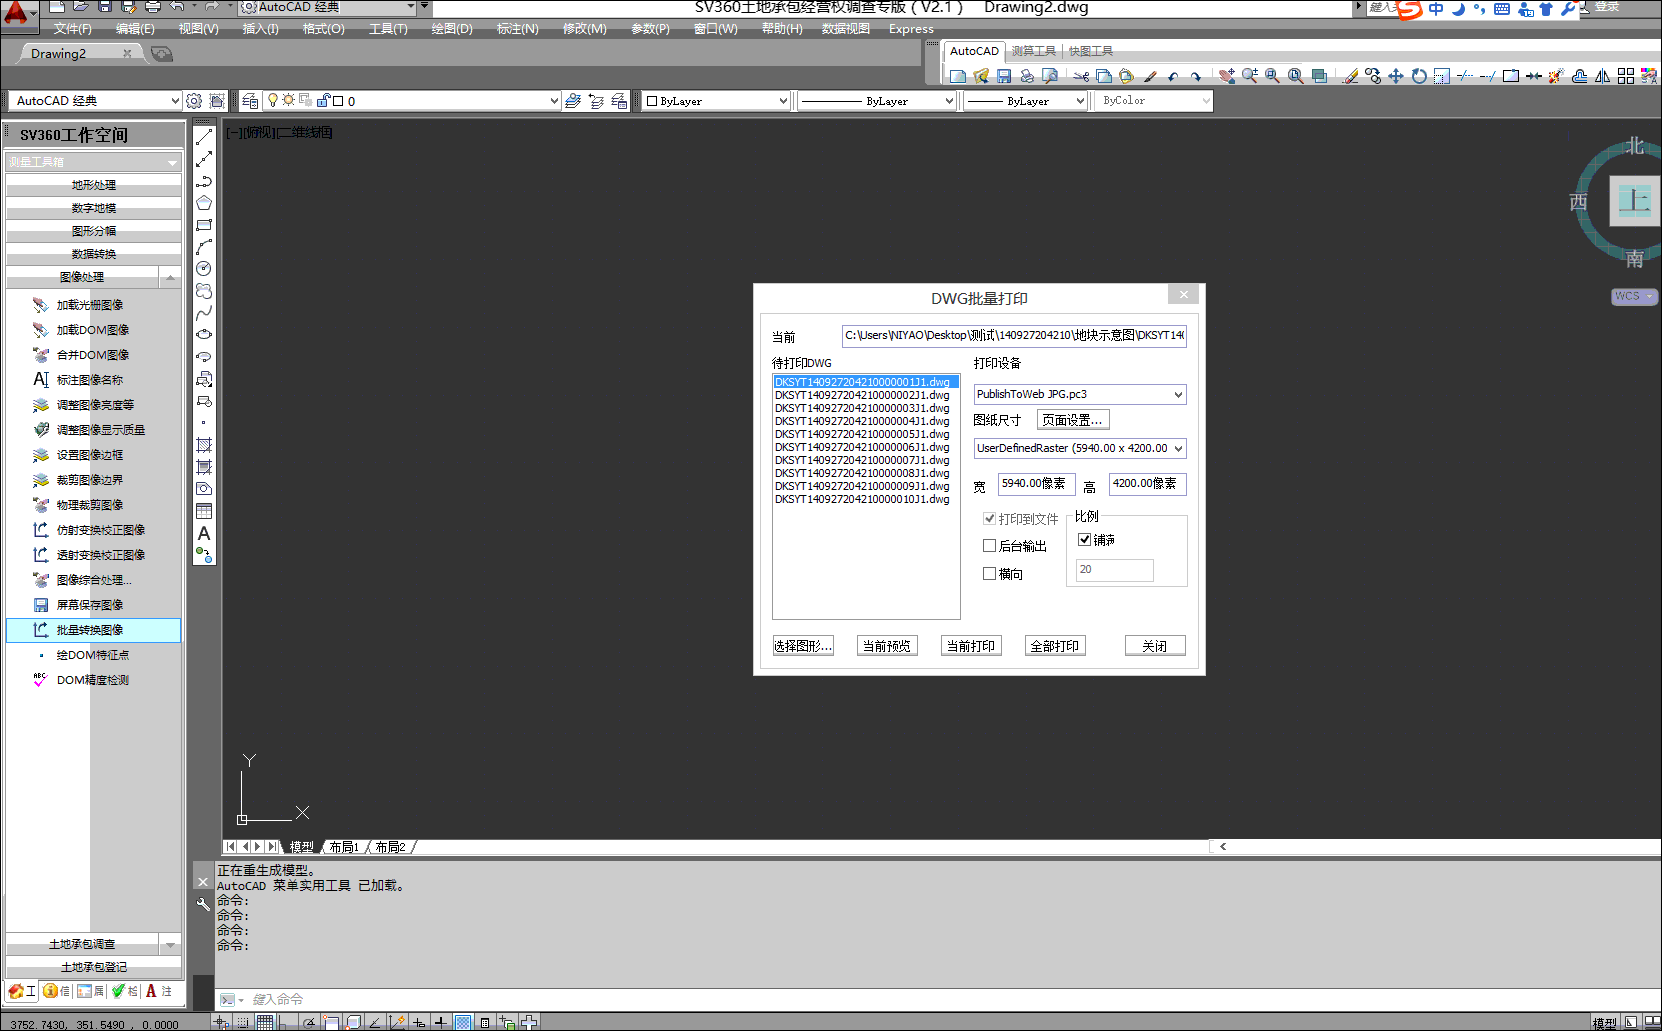
Task: Click the Hatch tool icon
Action: 204,445
